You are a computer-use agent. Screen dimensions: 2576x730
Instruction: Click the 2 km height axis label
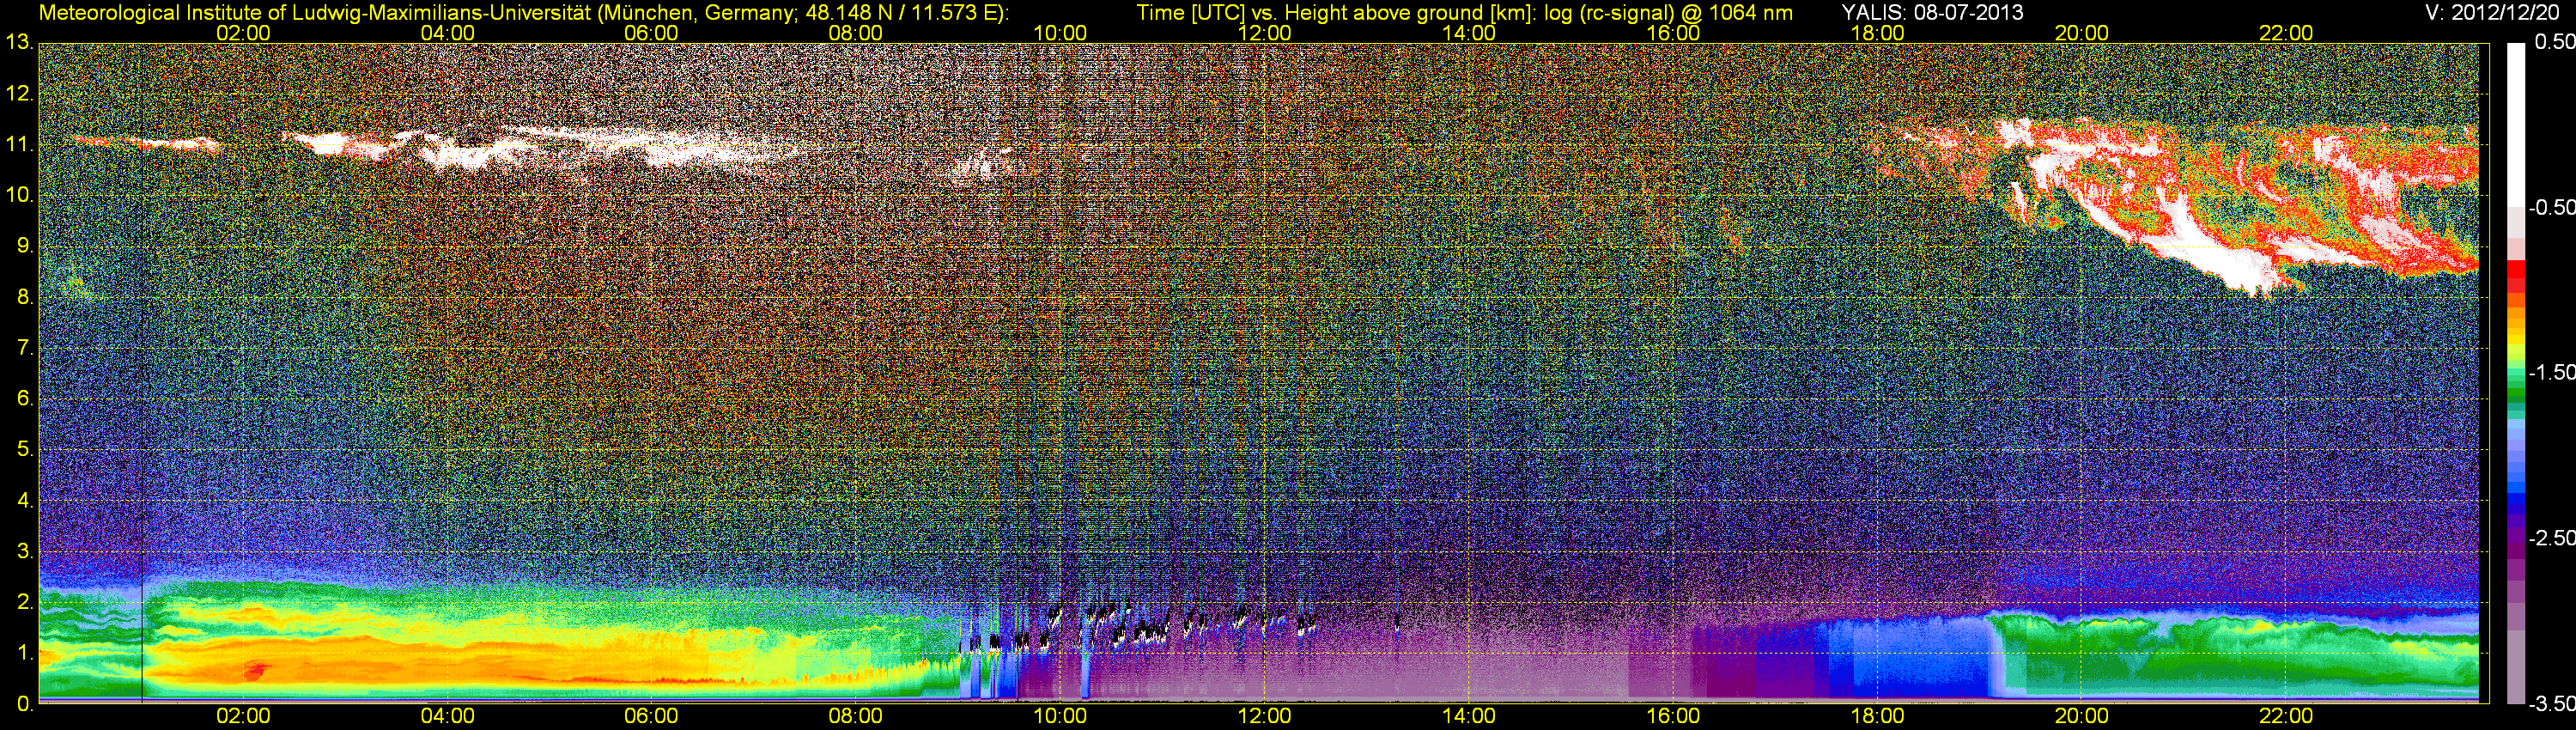[x=25, y=602]
